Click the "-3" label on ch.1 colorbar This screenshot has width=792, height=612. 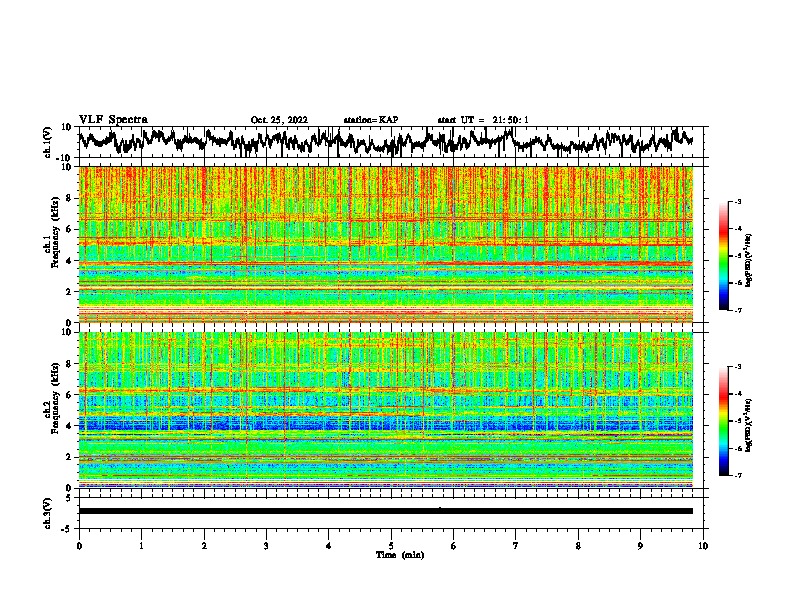(x=738, y=201)
